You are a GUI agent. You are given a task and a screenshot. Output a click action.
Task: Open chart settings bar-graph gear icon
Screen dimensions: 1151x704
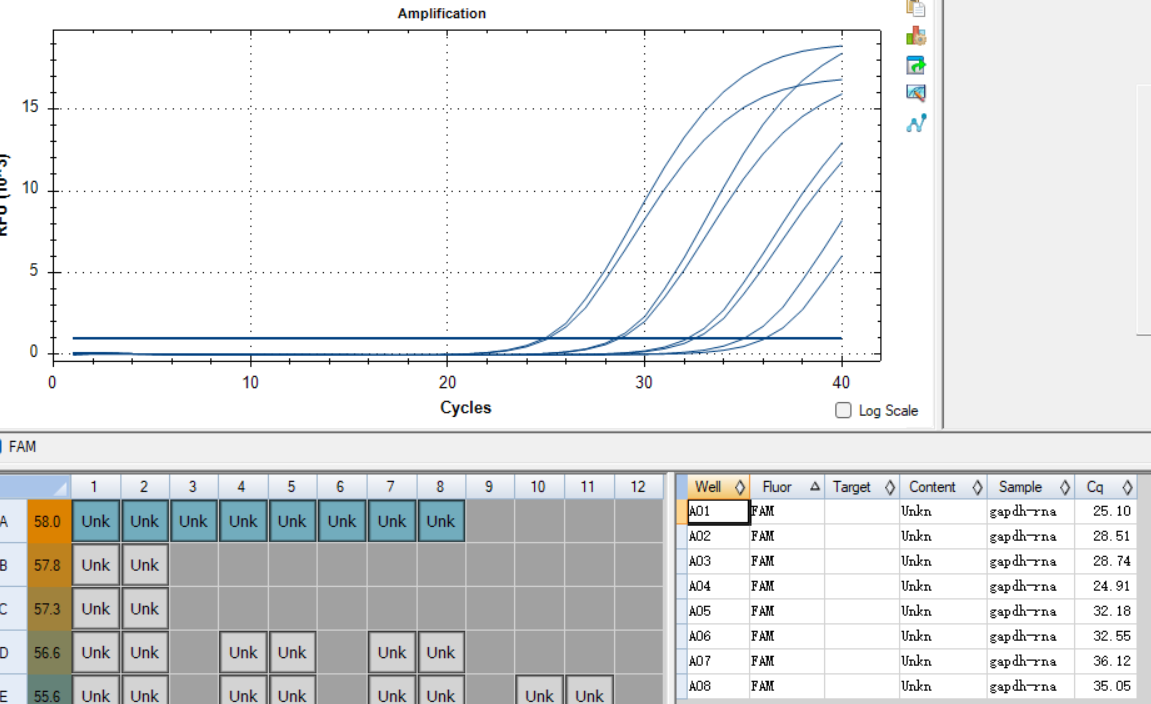coord(915,36)
